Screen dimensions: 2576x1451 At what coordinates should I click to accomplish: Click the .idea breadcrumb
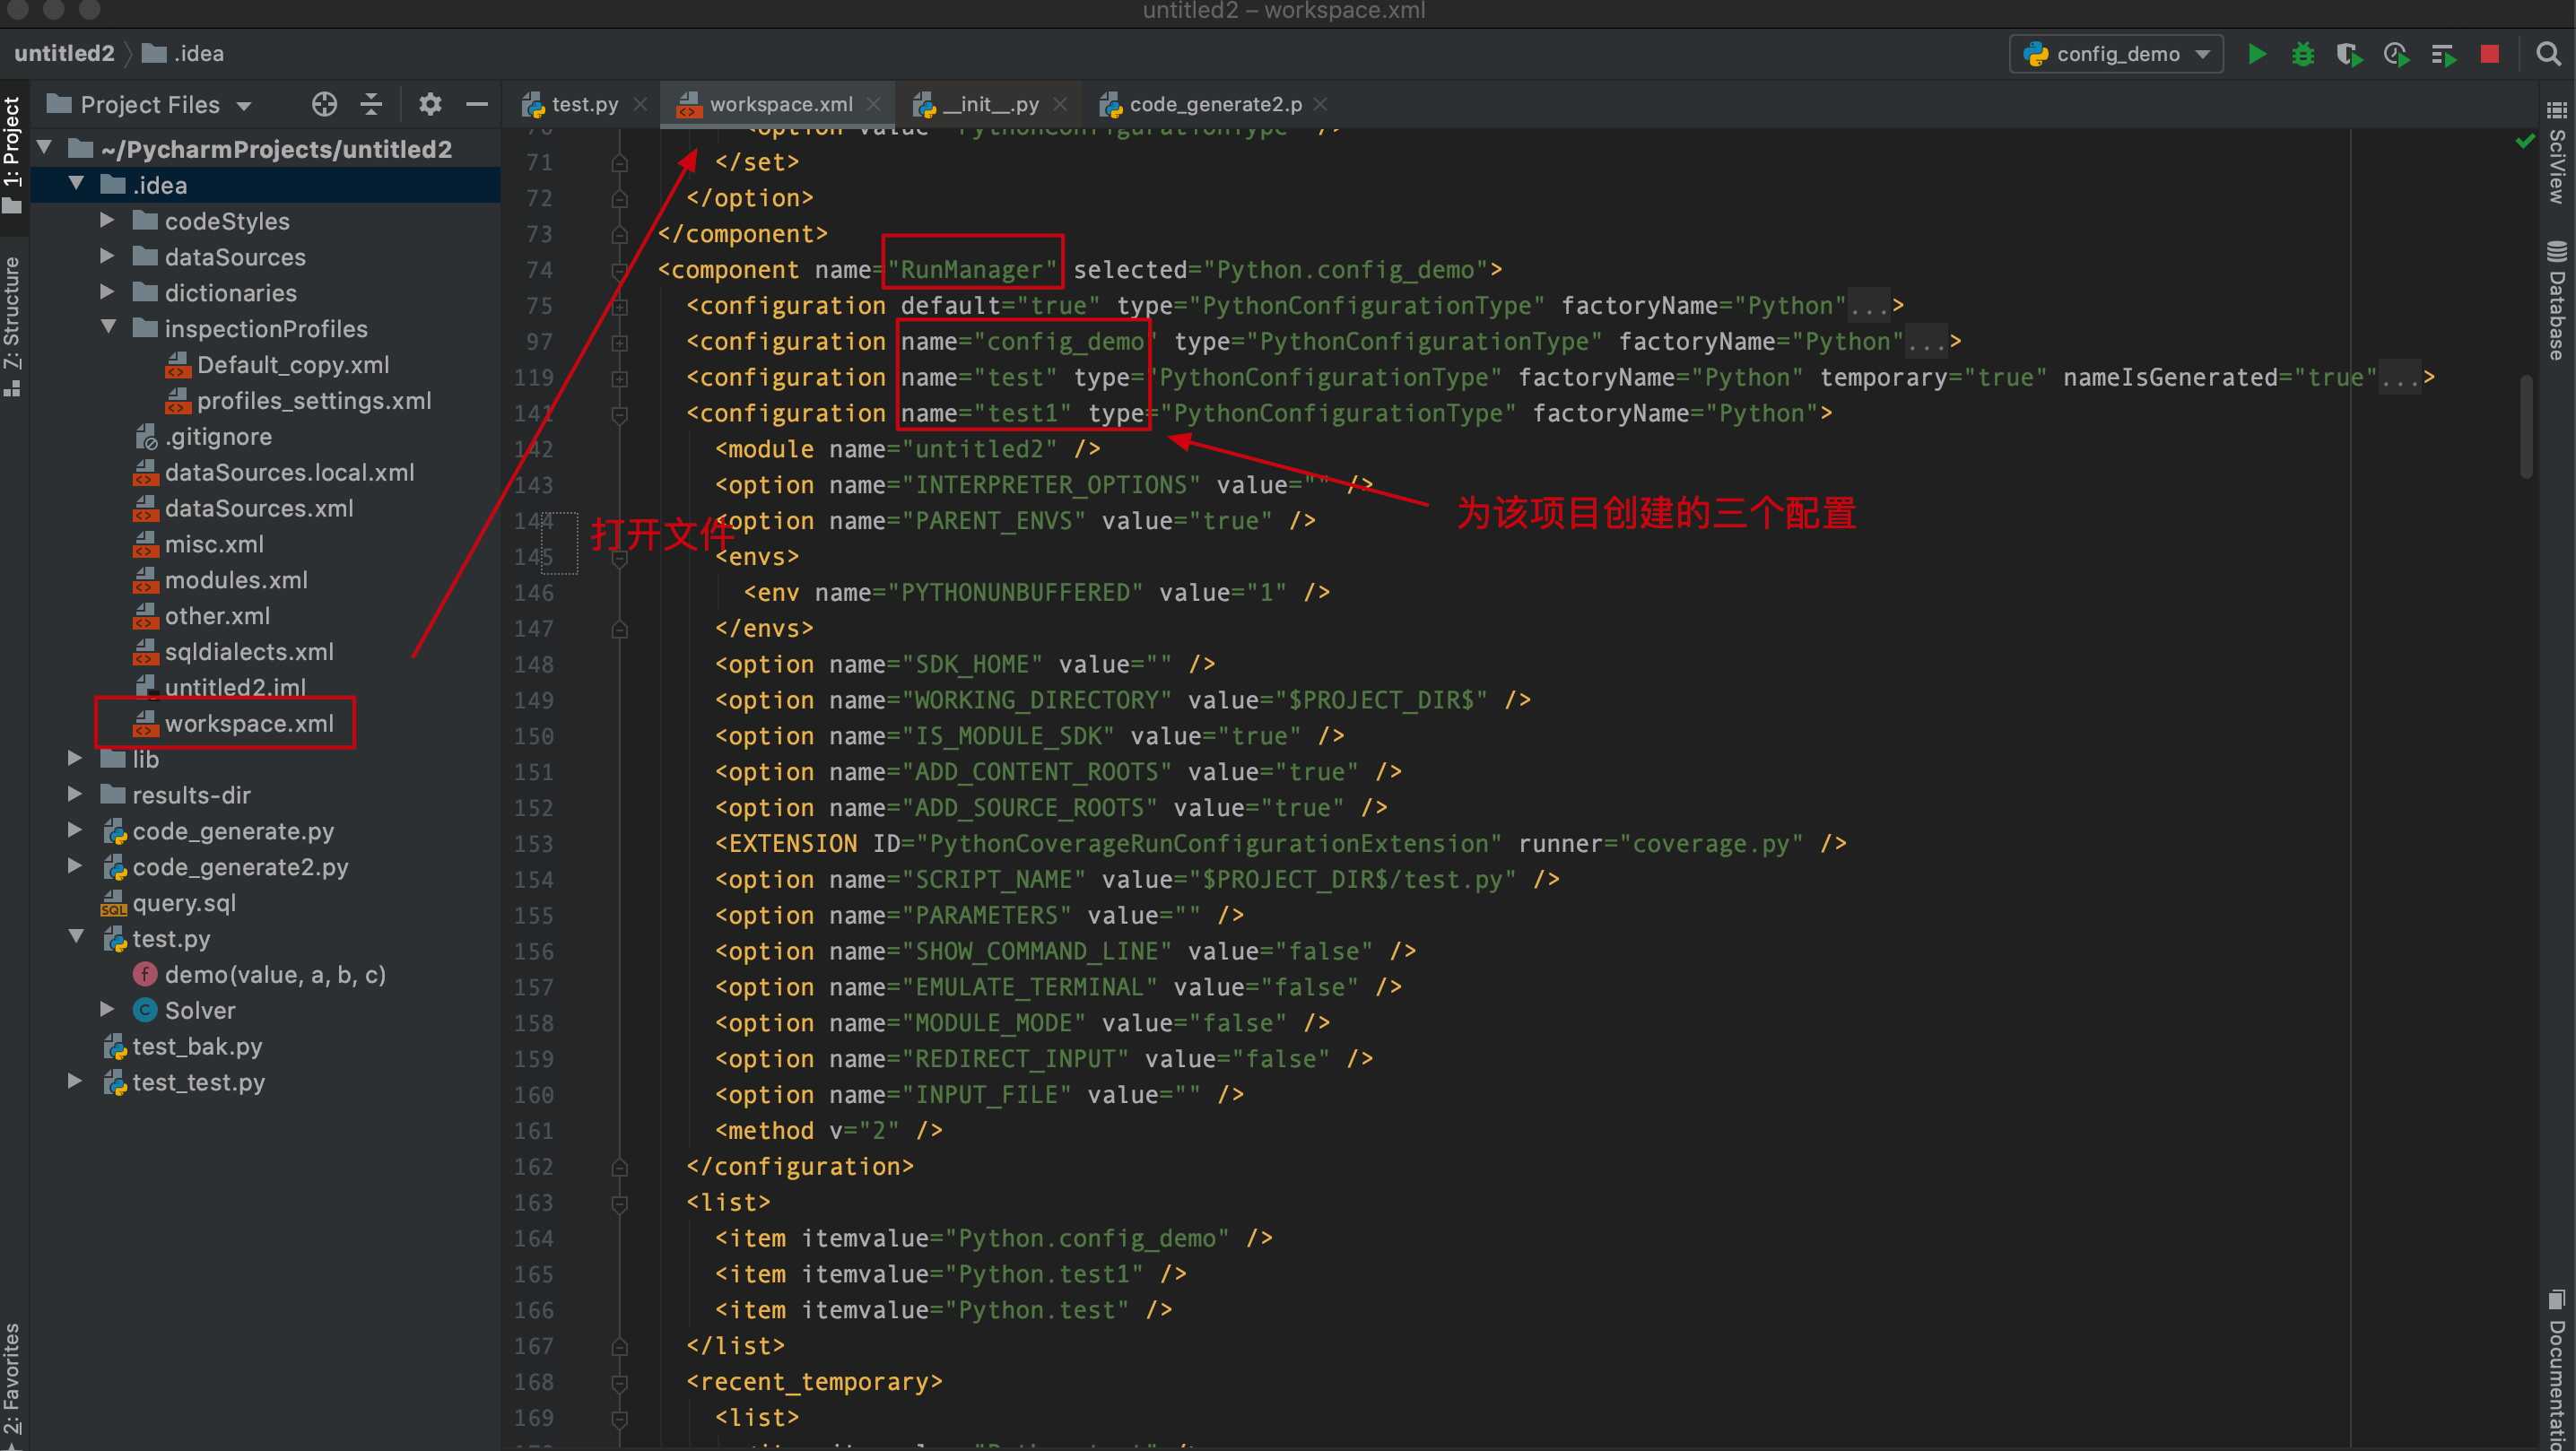tap(183, 53)
